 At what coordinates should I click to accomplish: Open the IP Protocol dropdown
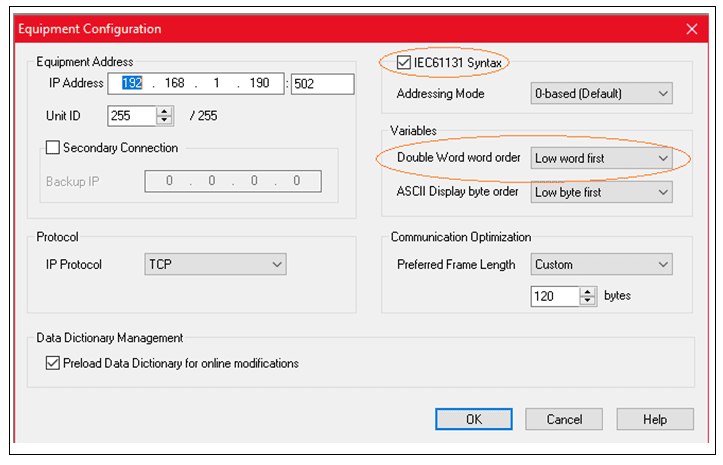click(x=215, y=264)
